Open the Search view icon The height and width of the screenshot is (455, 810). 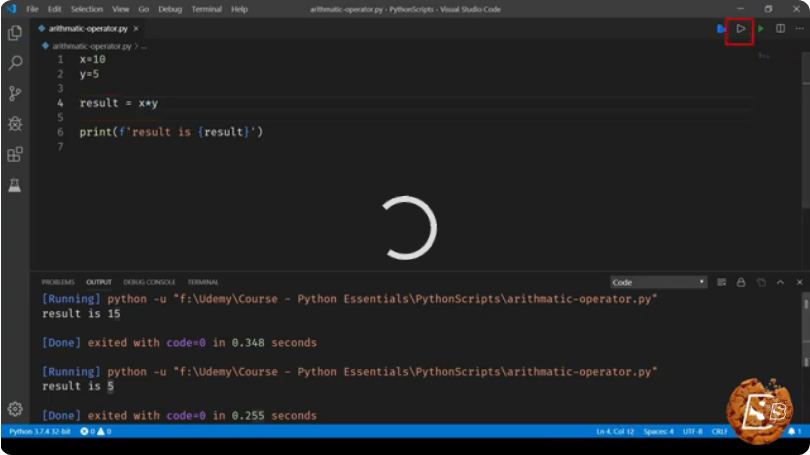point(15,63)
